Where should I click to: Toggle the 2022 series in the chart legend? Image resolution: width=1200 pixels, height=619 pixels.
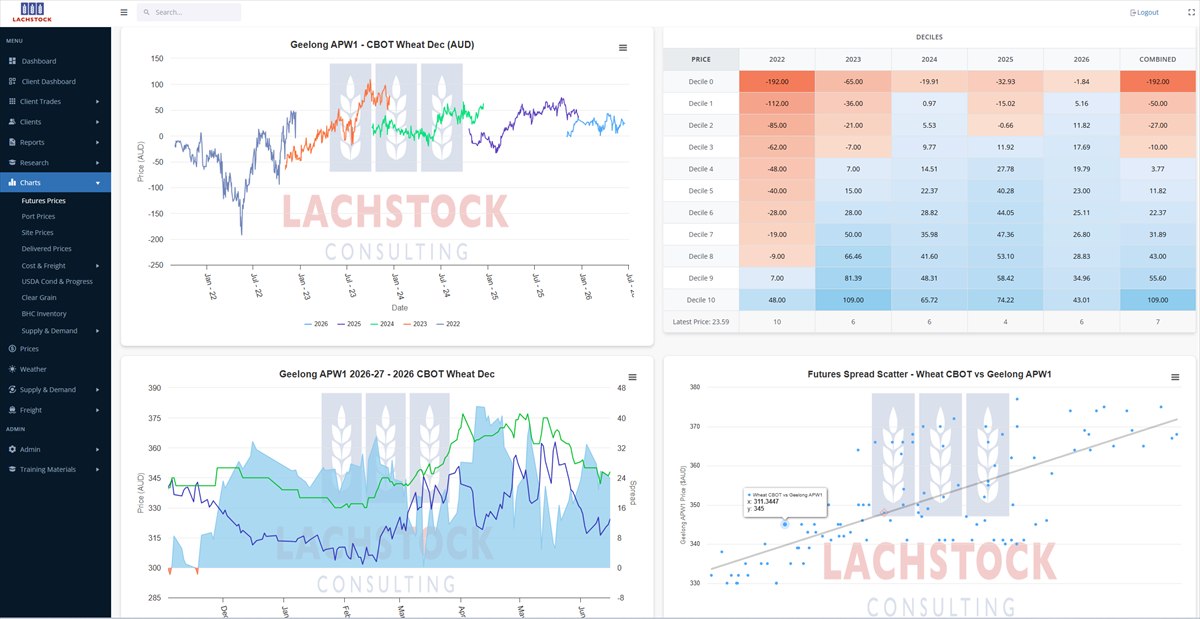[x=448, y=324]
